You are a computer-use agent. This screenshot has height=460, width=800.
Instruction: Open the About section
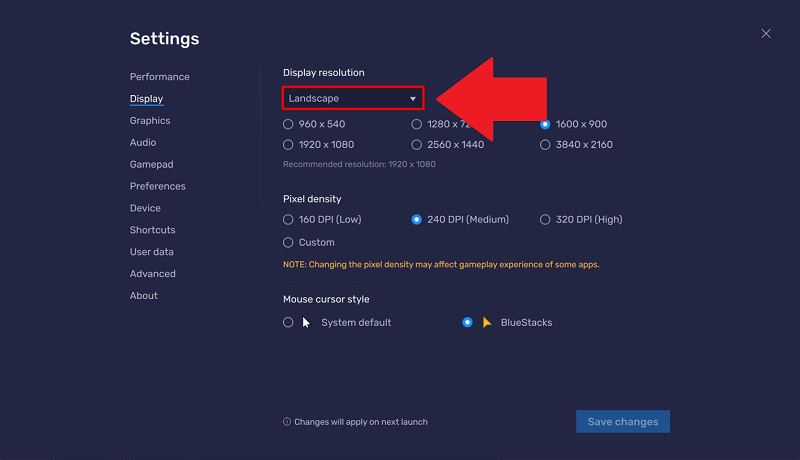[144, 296]
